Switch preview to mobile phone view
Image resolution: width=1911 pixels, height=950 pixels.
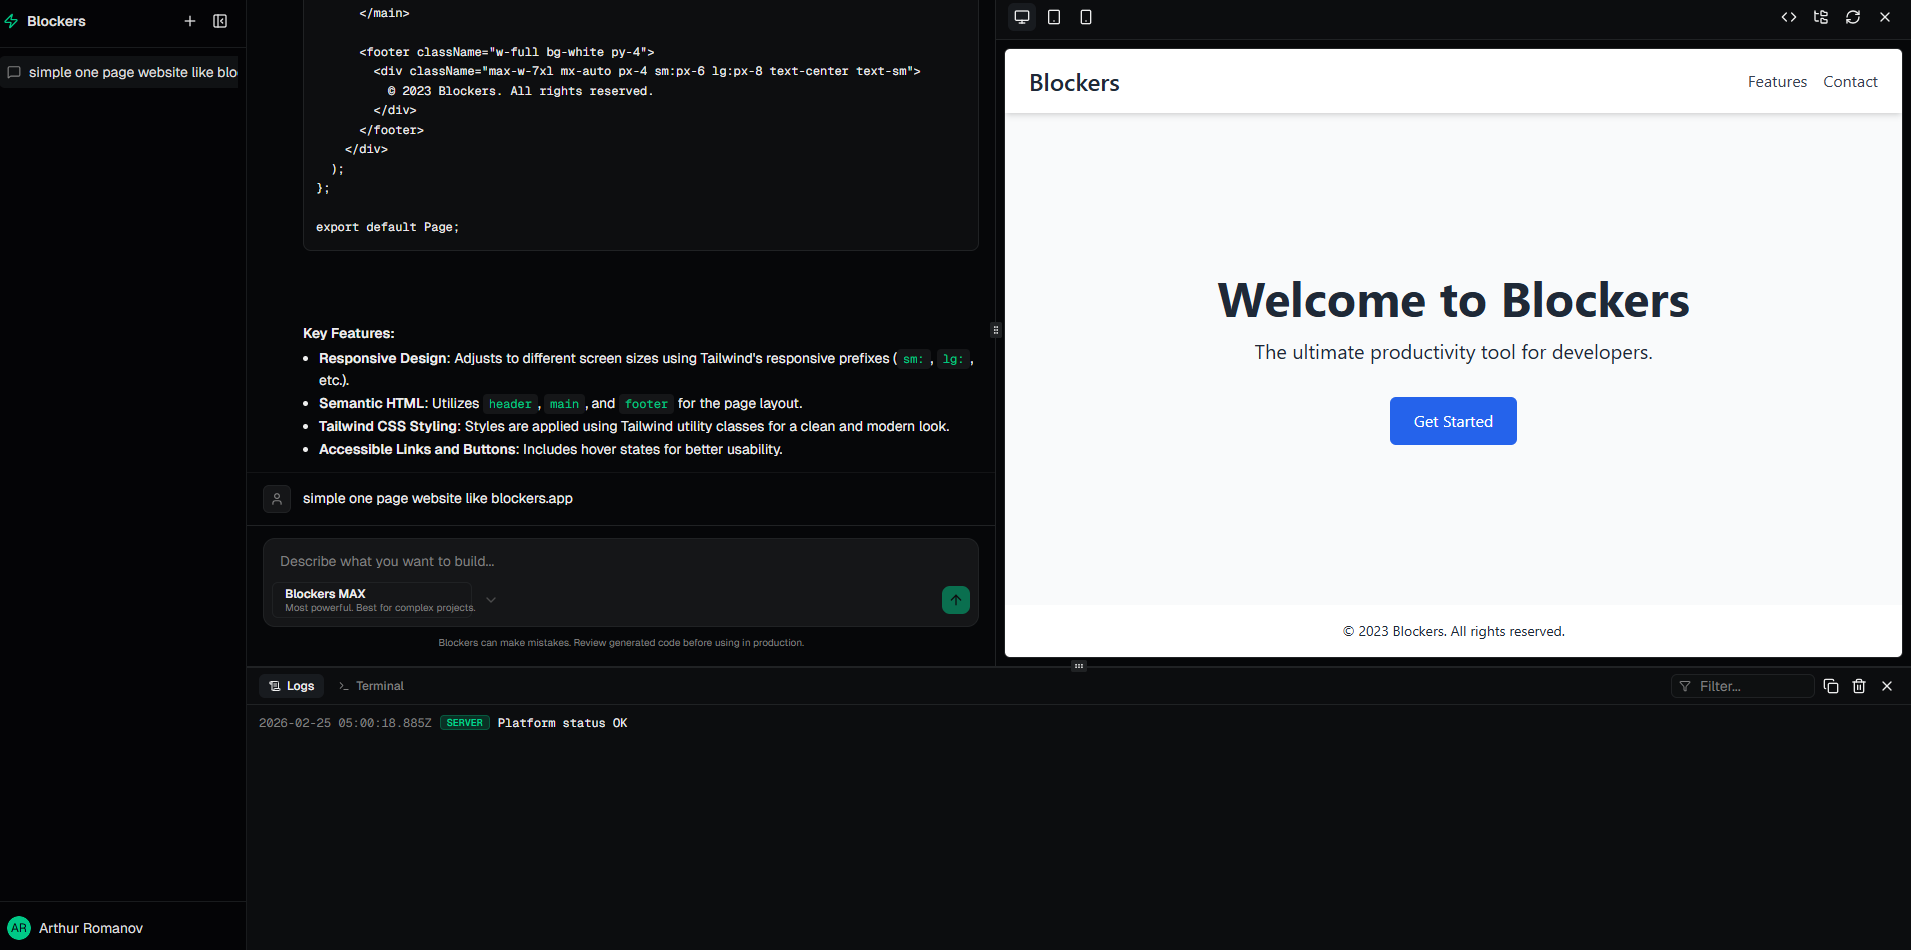point(1086,17)
